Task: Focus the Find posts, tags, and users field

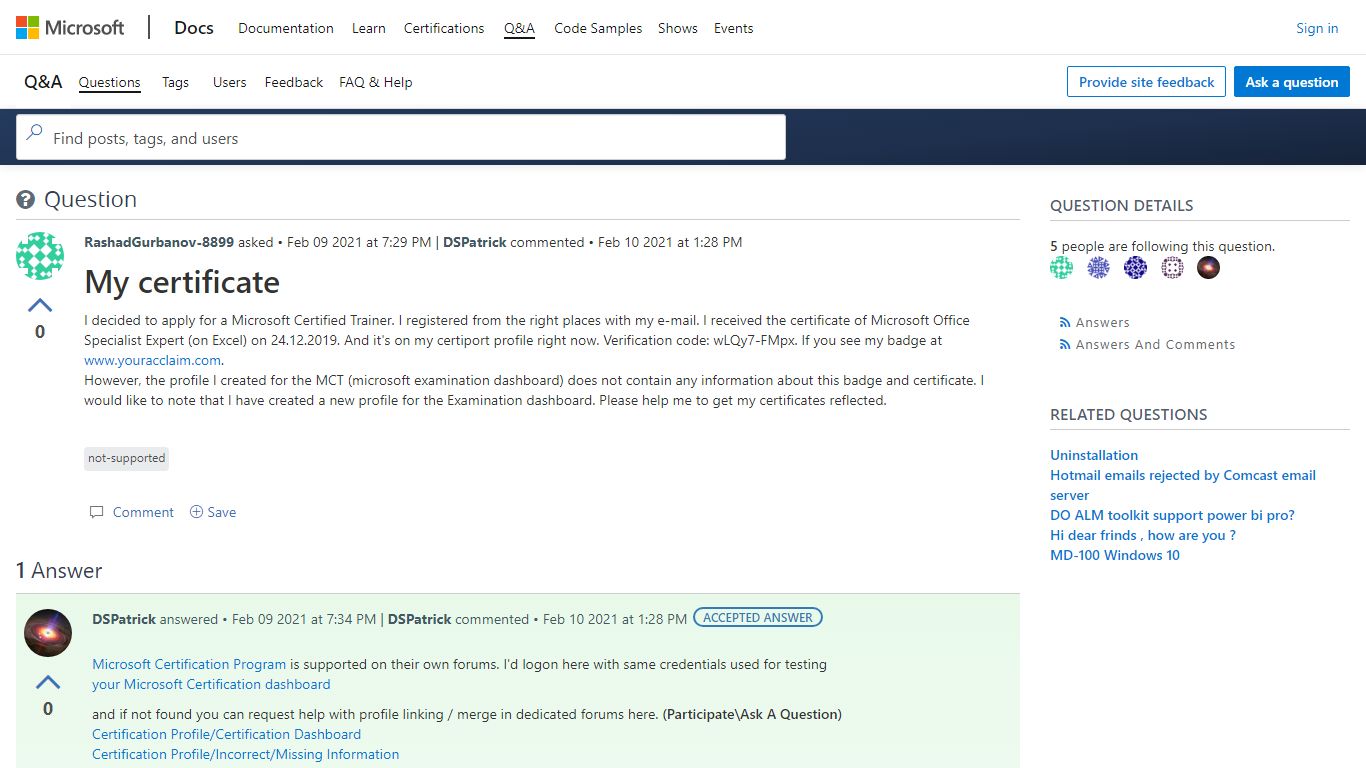Action: (401, 137)
